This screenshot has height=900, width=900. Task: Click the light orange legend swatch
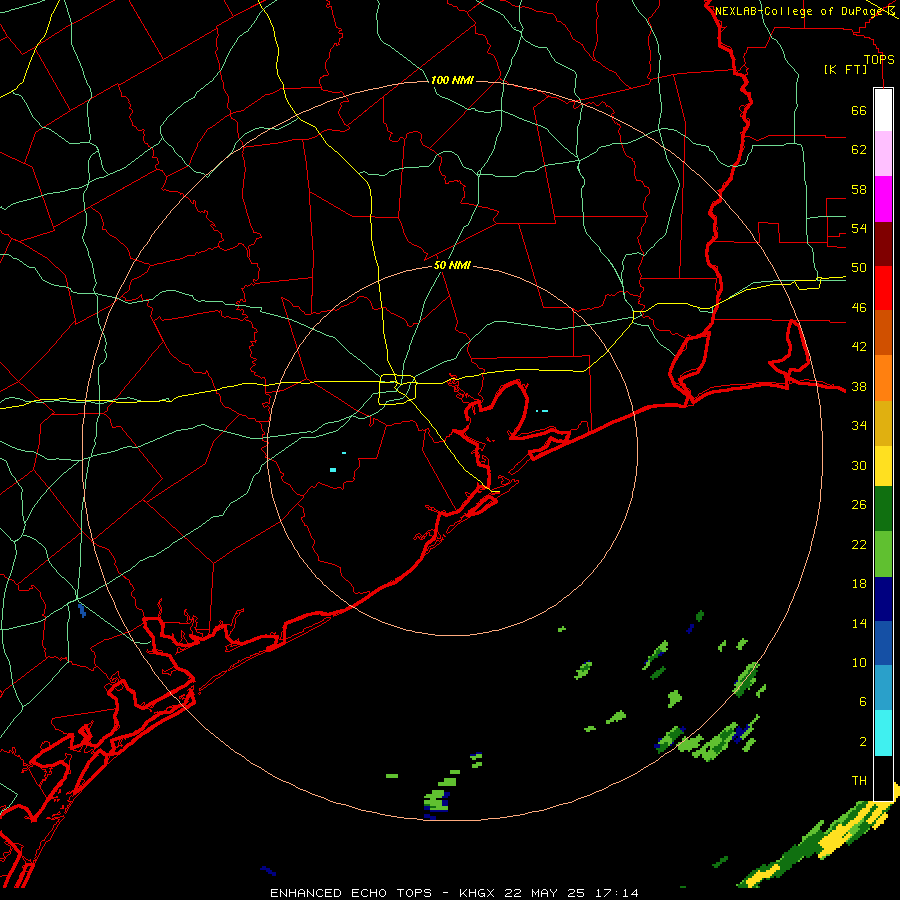click(883, 378)
